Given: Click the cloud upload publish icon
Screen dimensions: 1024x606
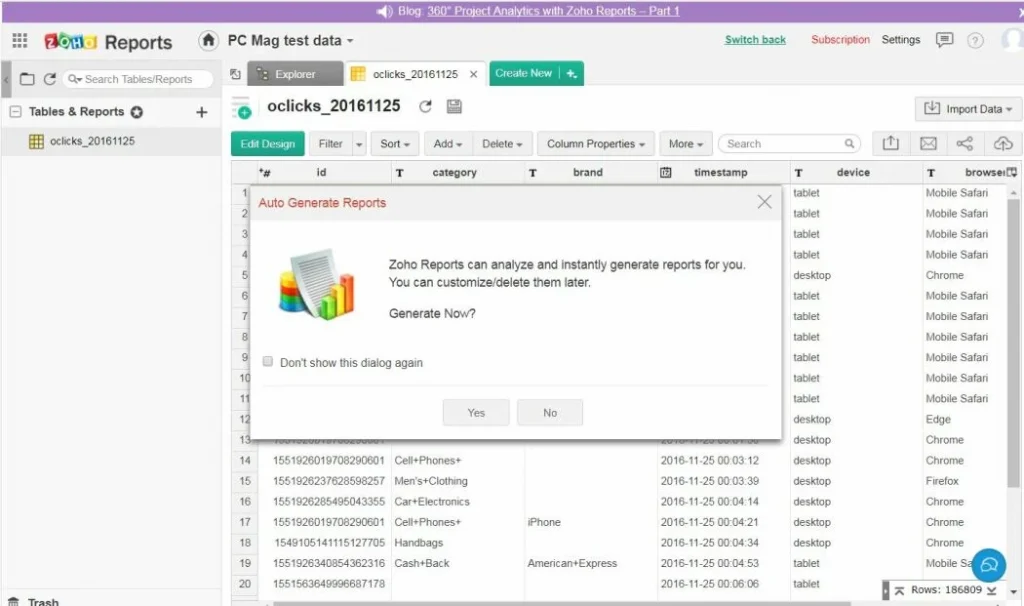Looking at the screenshot, I should [x=1002, y=144].
